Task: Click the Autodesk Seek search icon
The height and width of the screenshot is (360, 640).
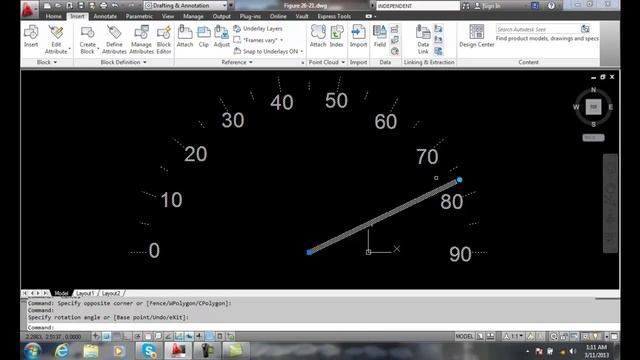Action: [x=585, y=29]
